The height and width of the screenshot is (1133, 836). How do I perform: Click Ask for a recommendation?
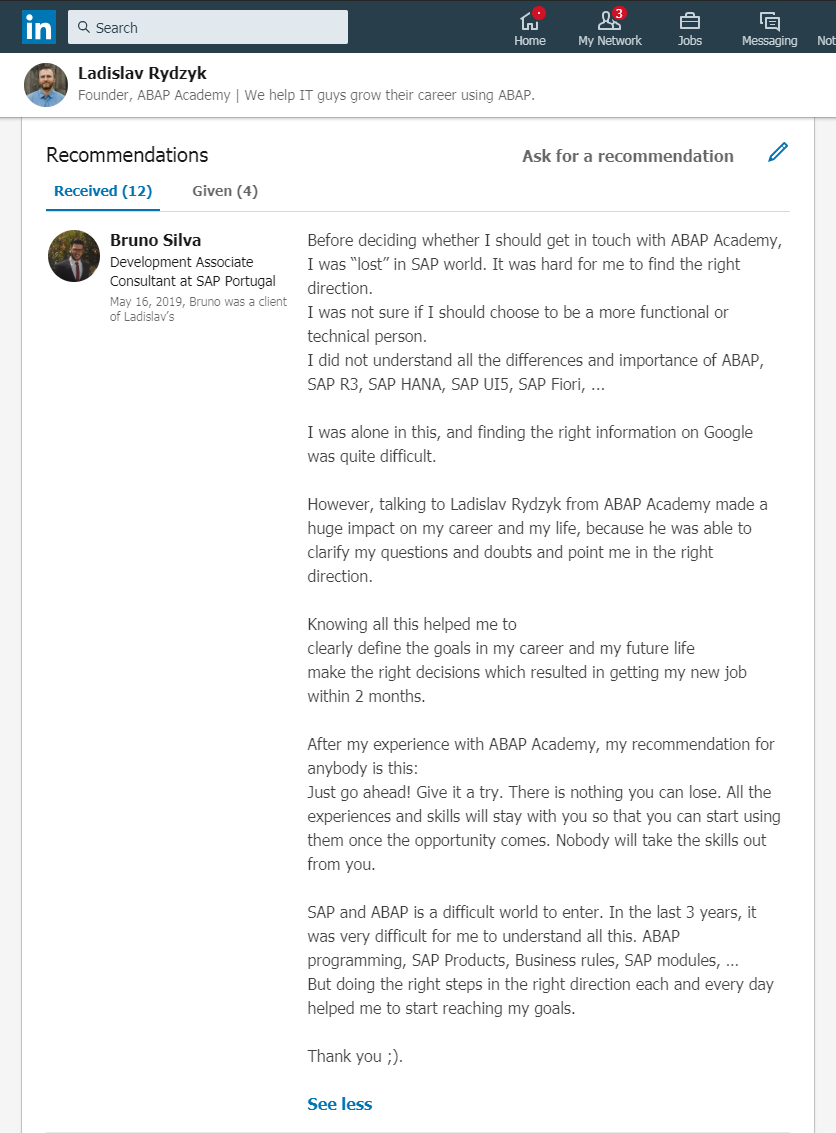(627, 156)
